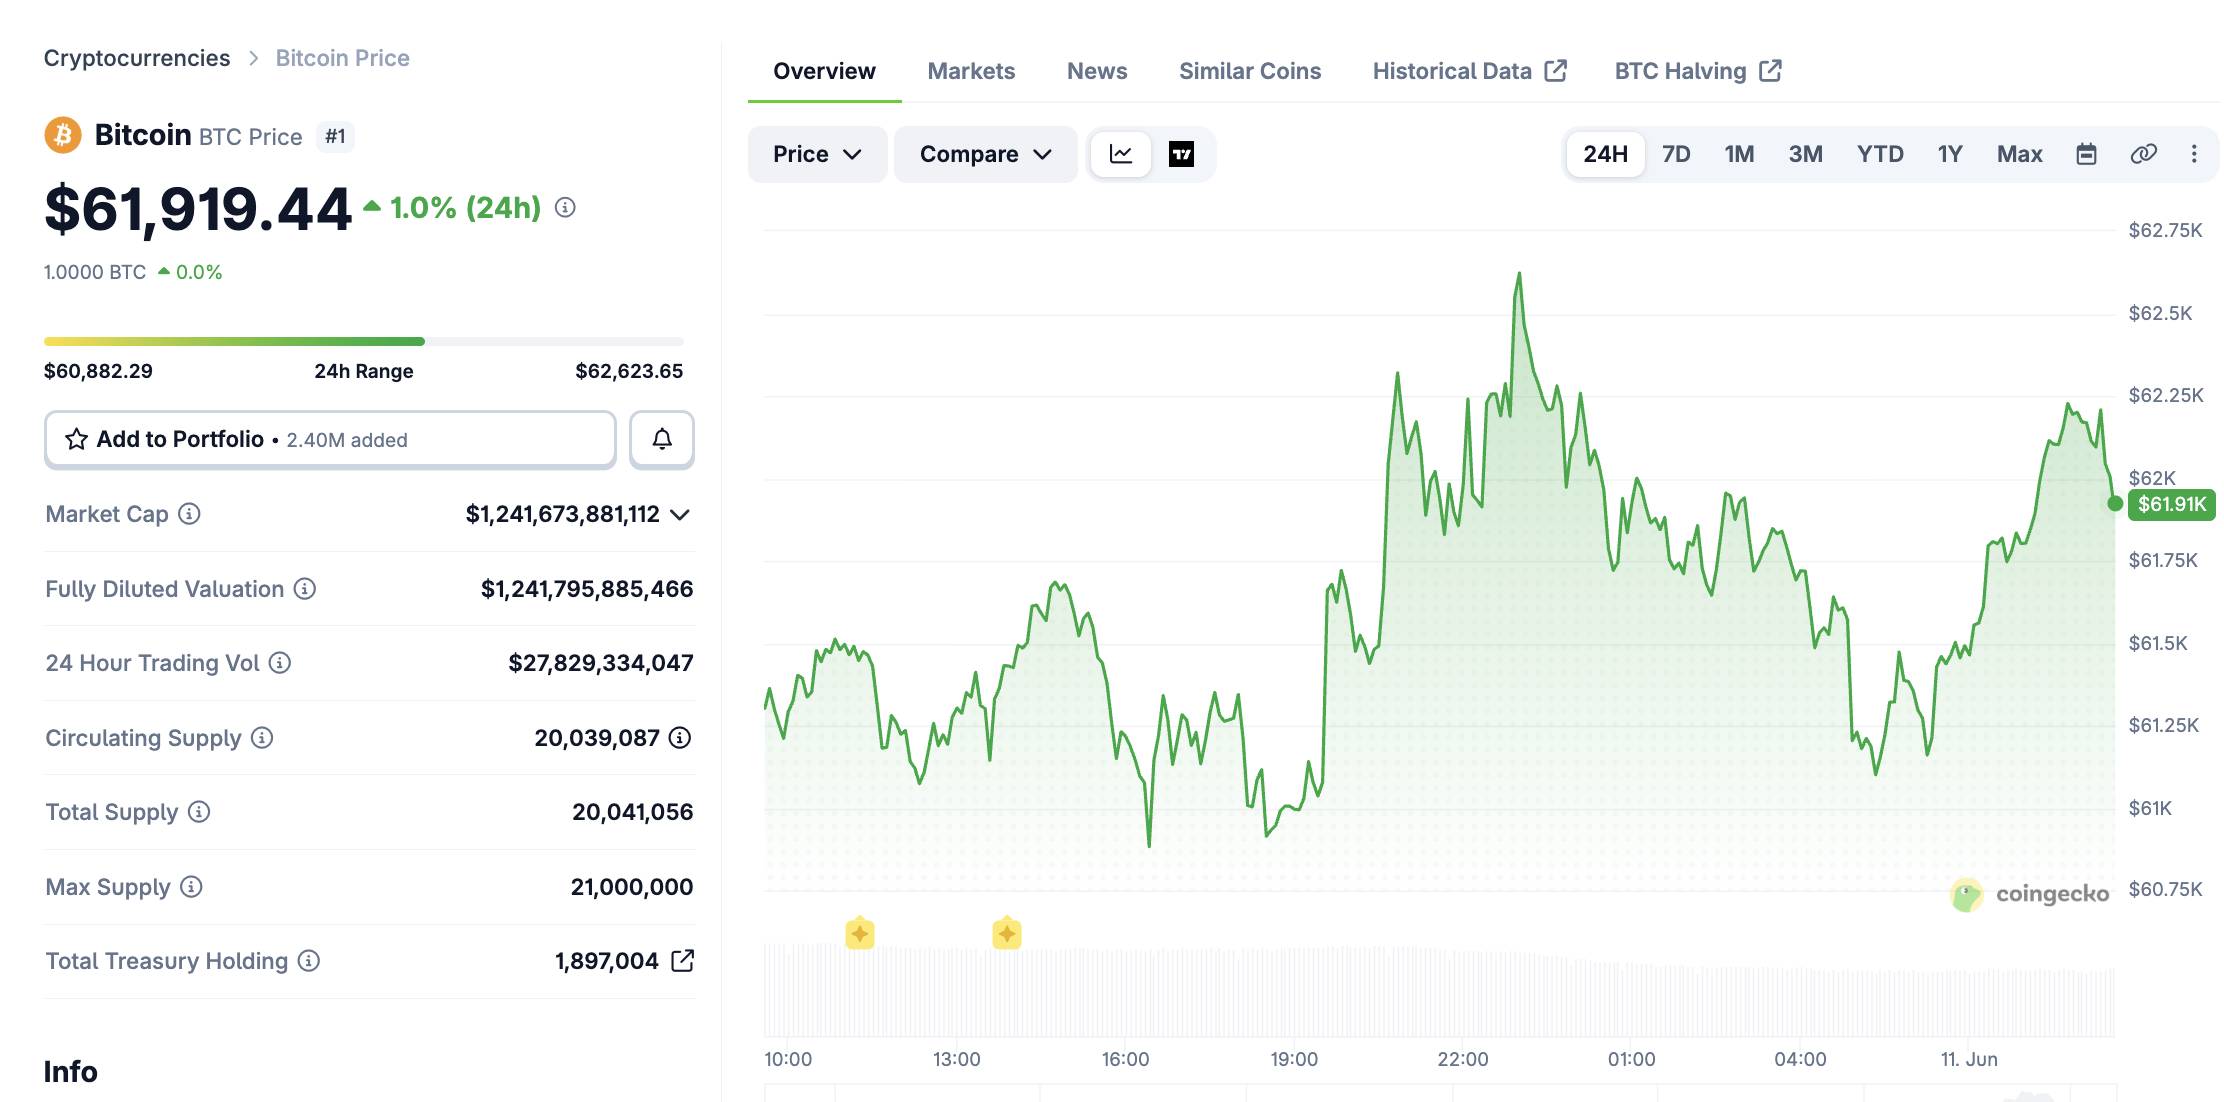
Task: Switch to the Overview tab
Action: [824, 71]
